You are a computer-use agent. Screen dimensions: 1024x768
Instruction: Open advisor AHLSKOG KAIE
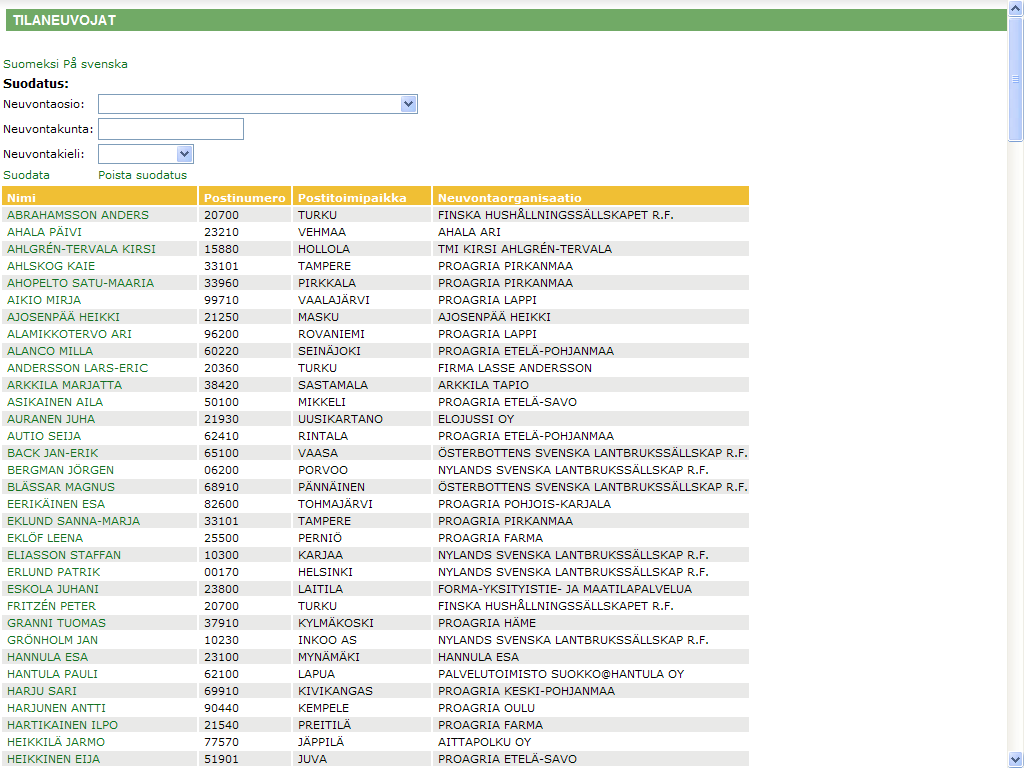pyautogui.click(x=51, y=266)
